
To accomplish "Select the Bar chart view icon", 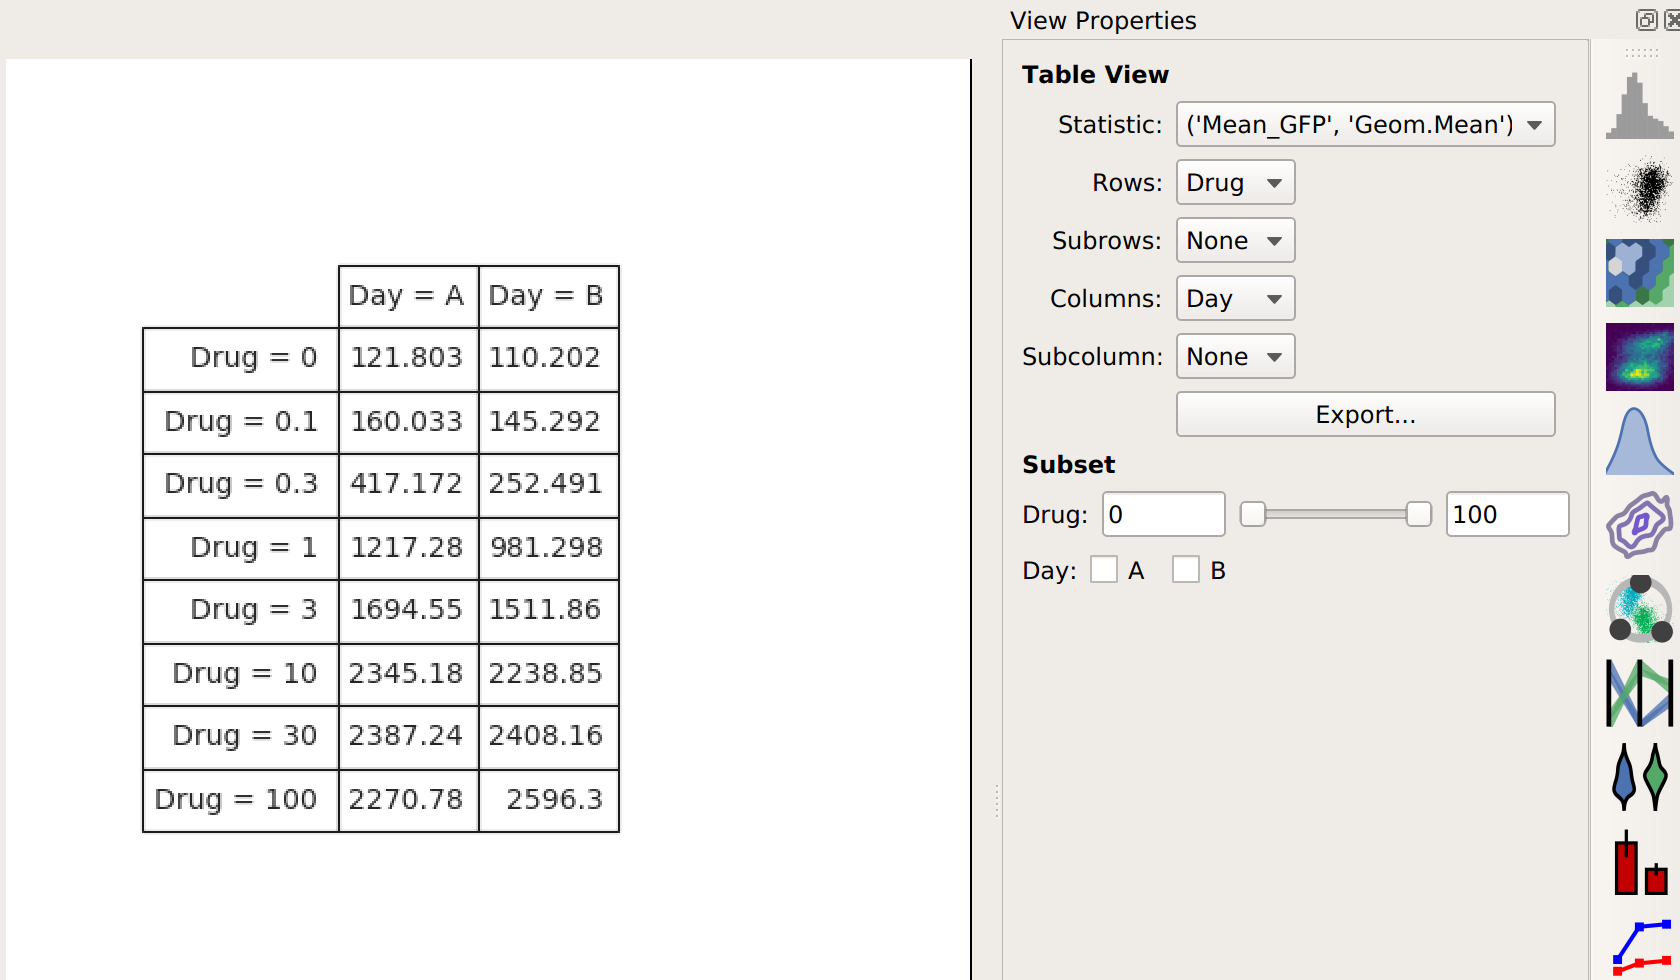I will pyautogui.click(x=1639, y=861).
